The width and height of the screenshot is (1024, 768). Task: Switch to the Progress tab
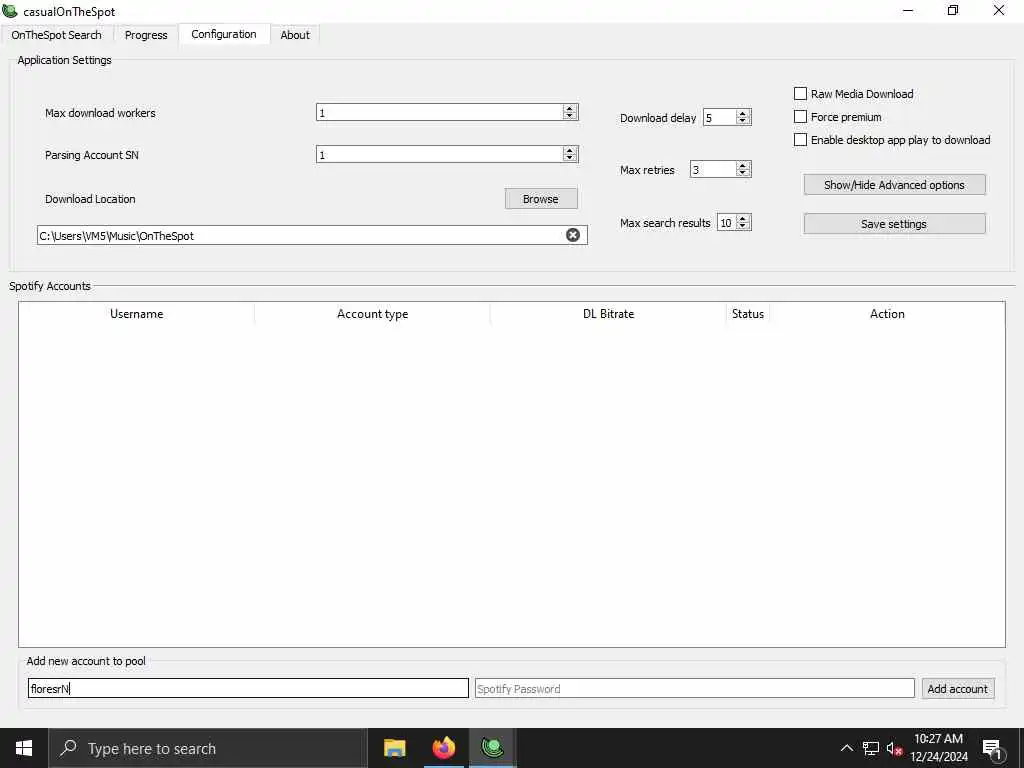coord(146,35)
